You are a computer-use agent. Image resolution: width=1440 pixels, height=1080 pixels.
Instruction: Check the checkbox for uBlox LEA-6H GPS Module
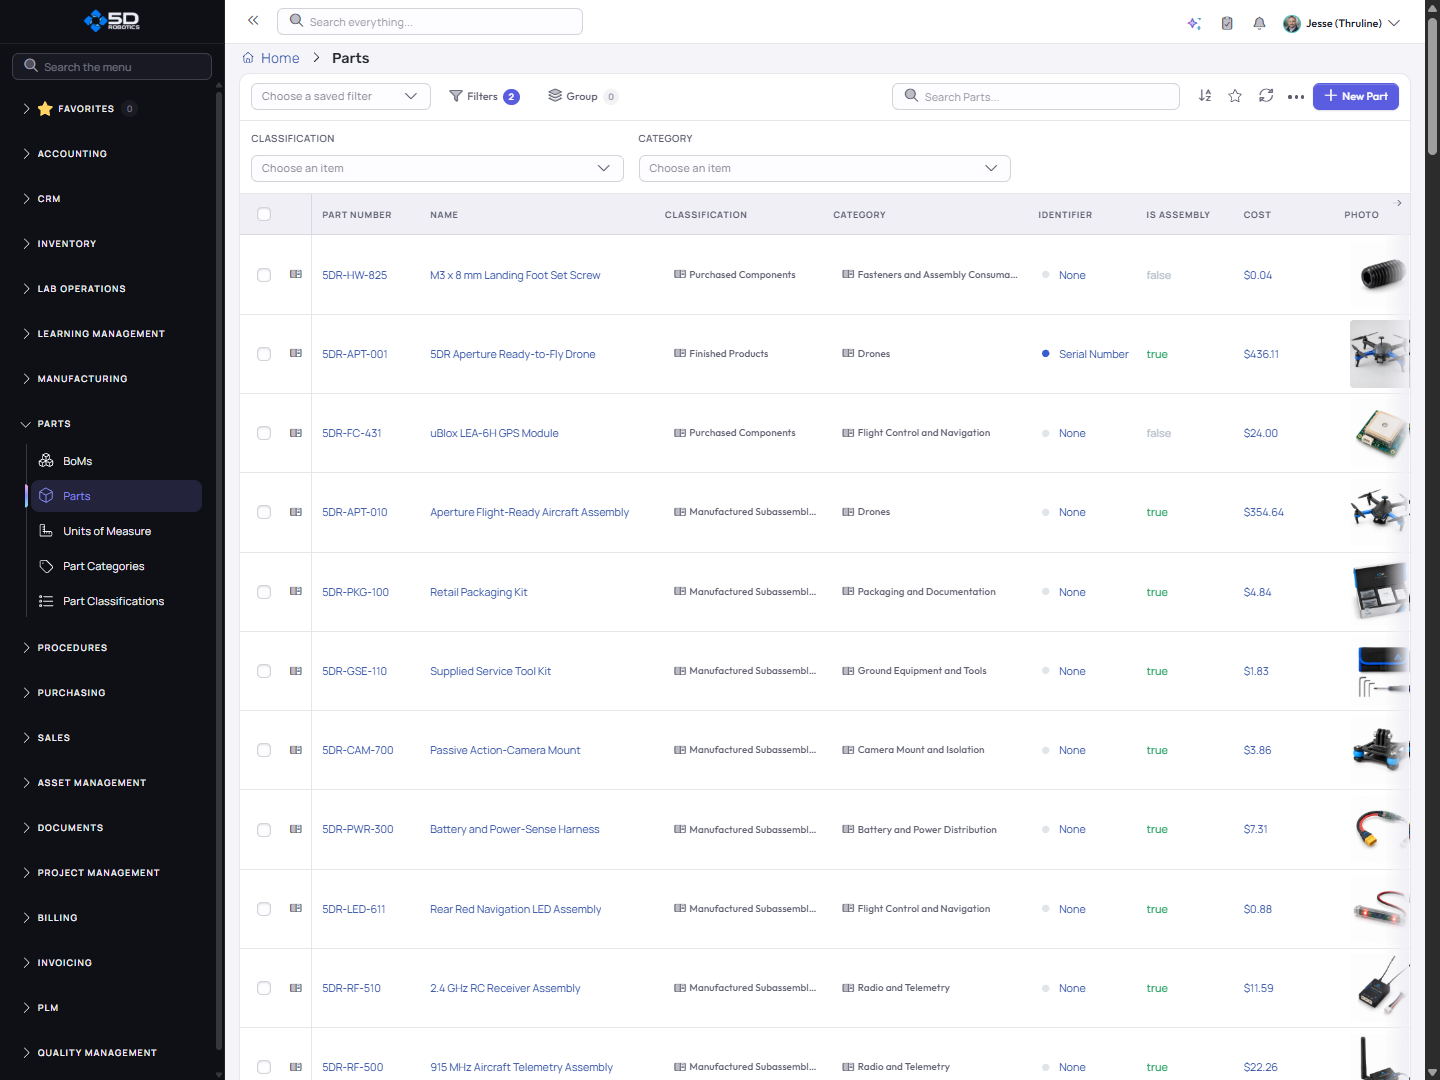(264, 433)
